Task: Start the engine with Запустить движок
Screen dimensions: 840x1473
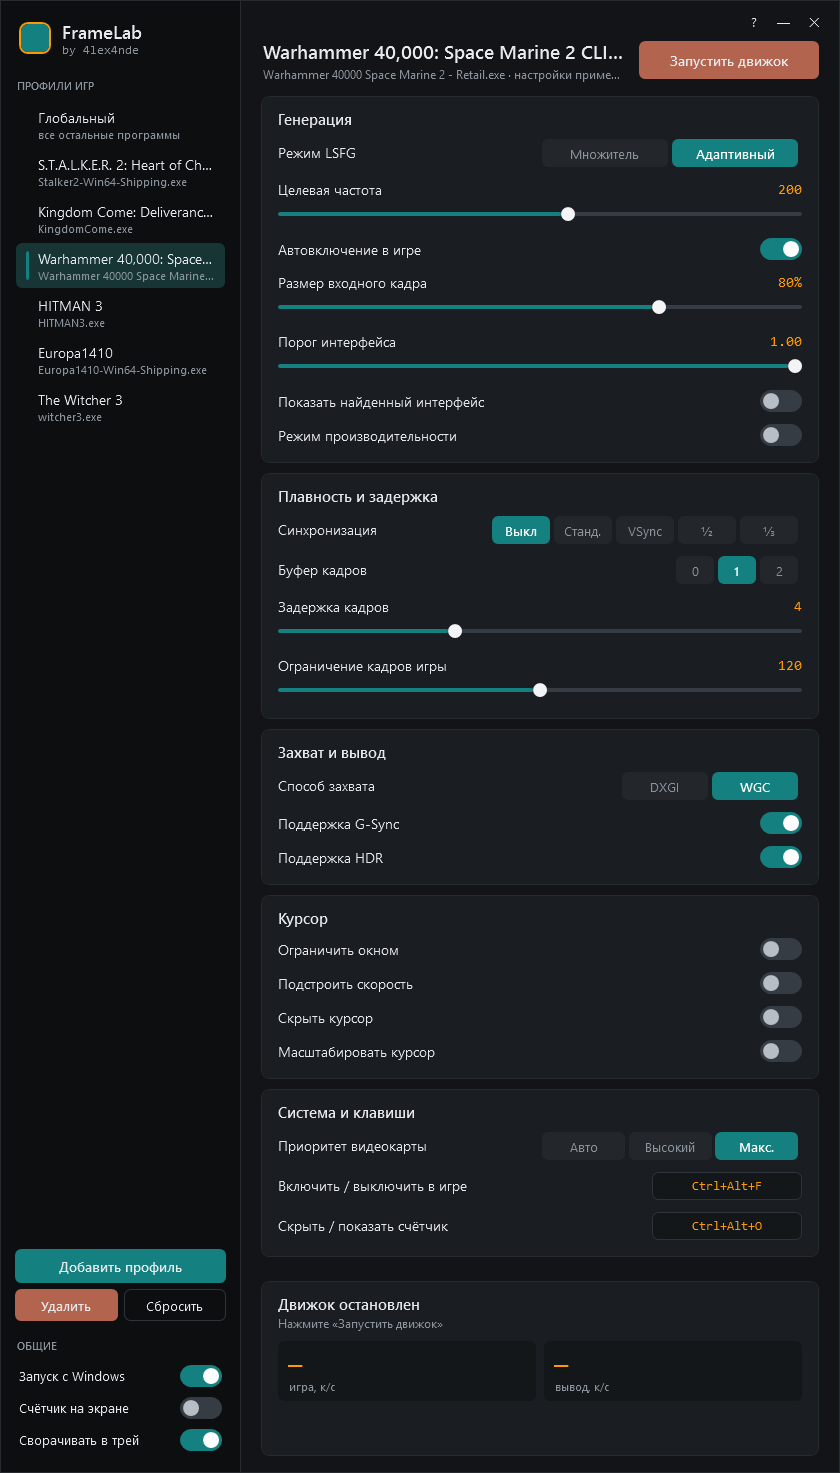Action: pyautogui.click(x=729, y=60)
